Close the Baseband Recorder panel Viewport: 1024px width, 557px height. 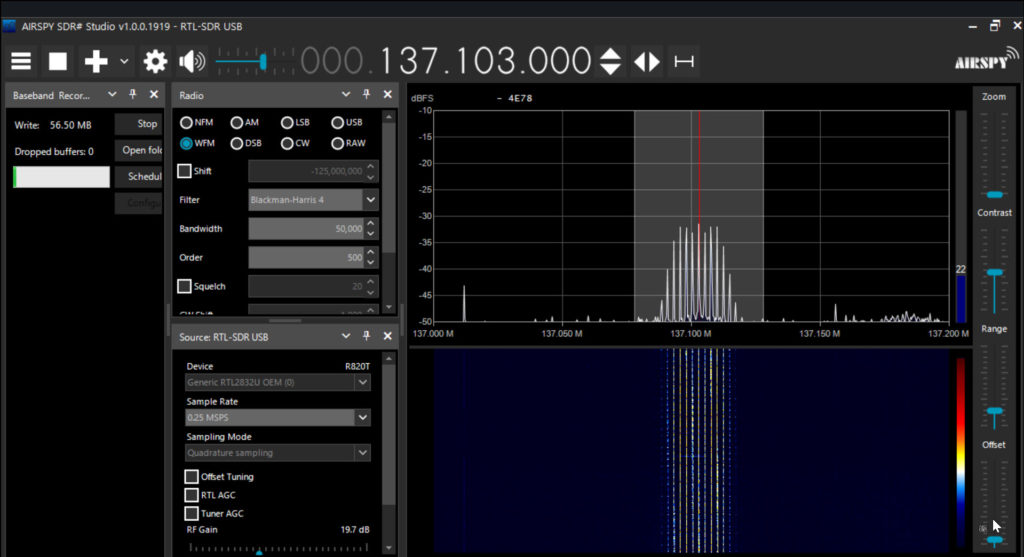[x=154, y=94]
